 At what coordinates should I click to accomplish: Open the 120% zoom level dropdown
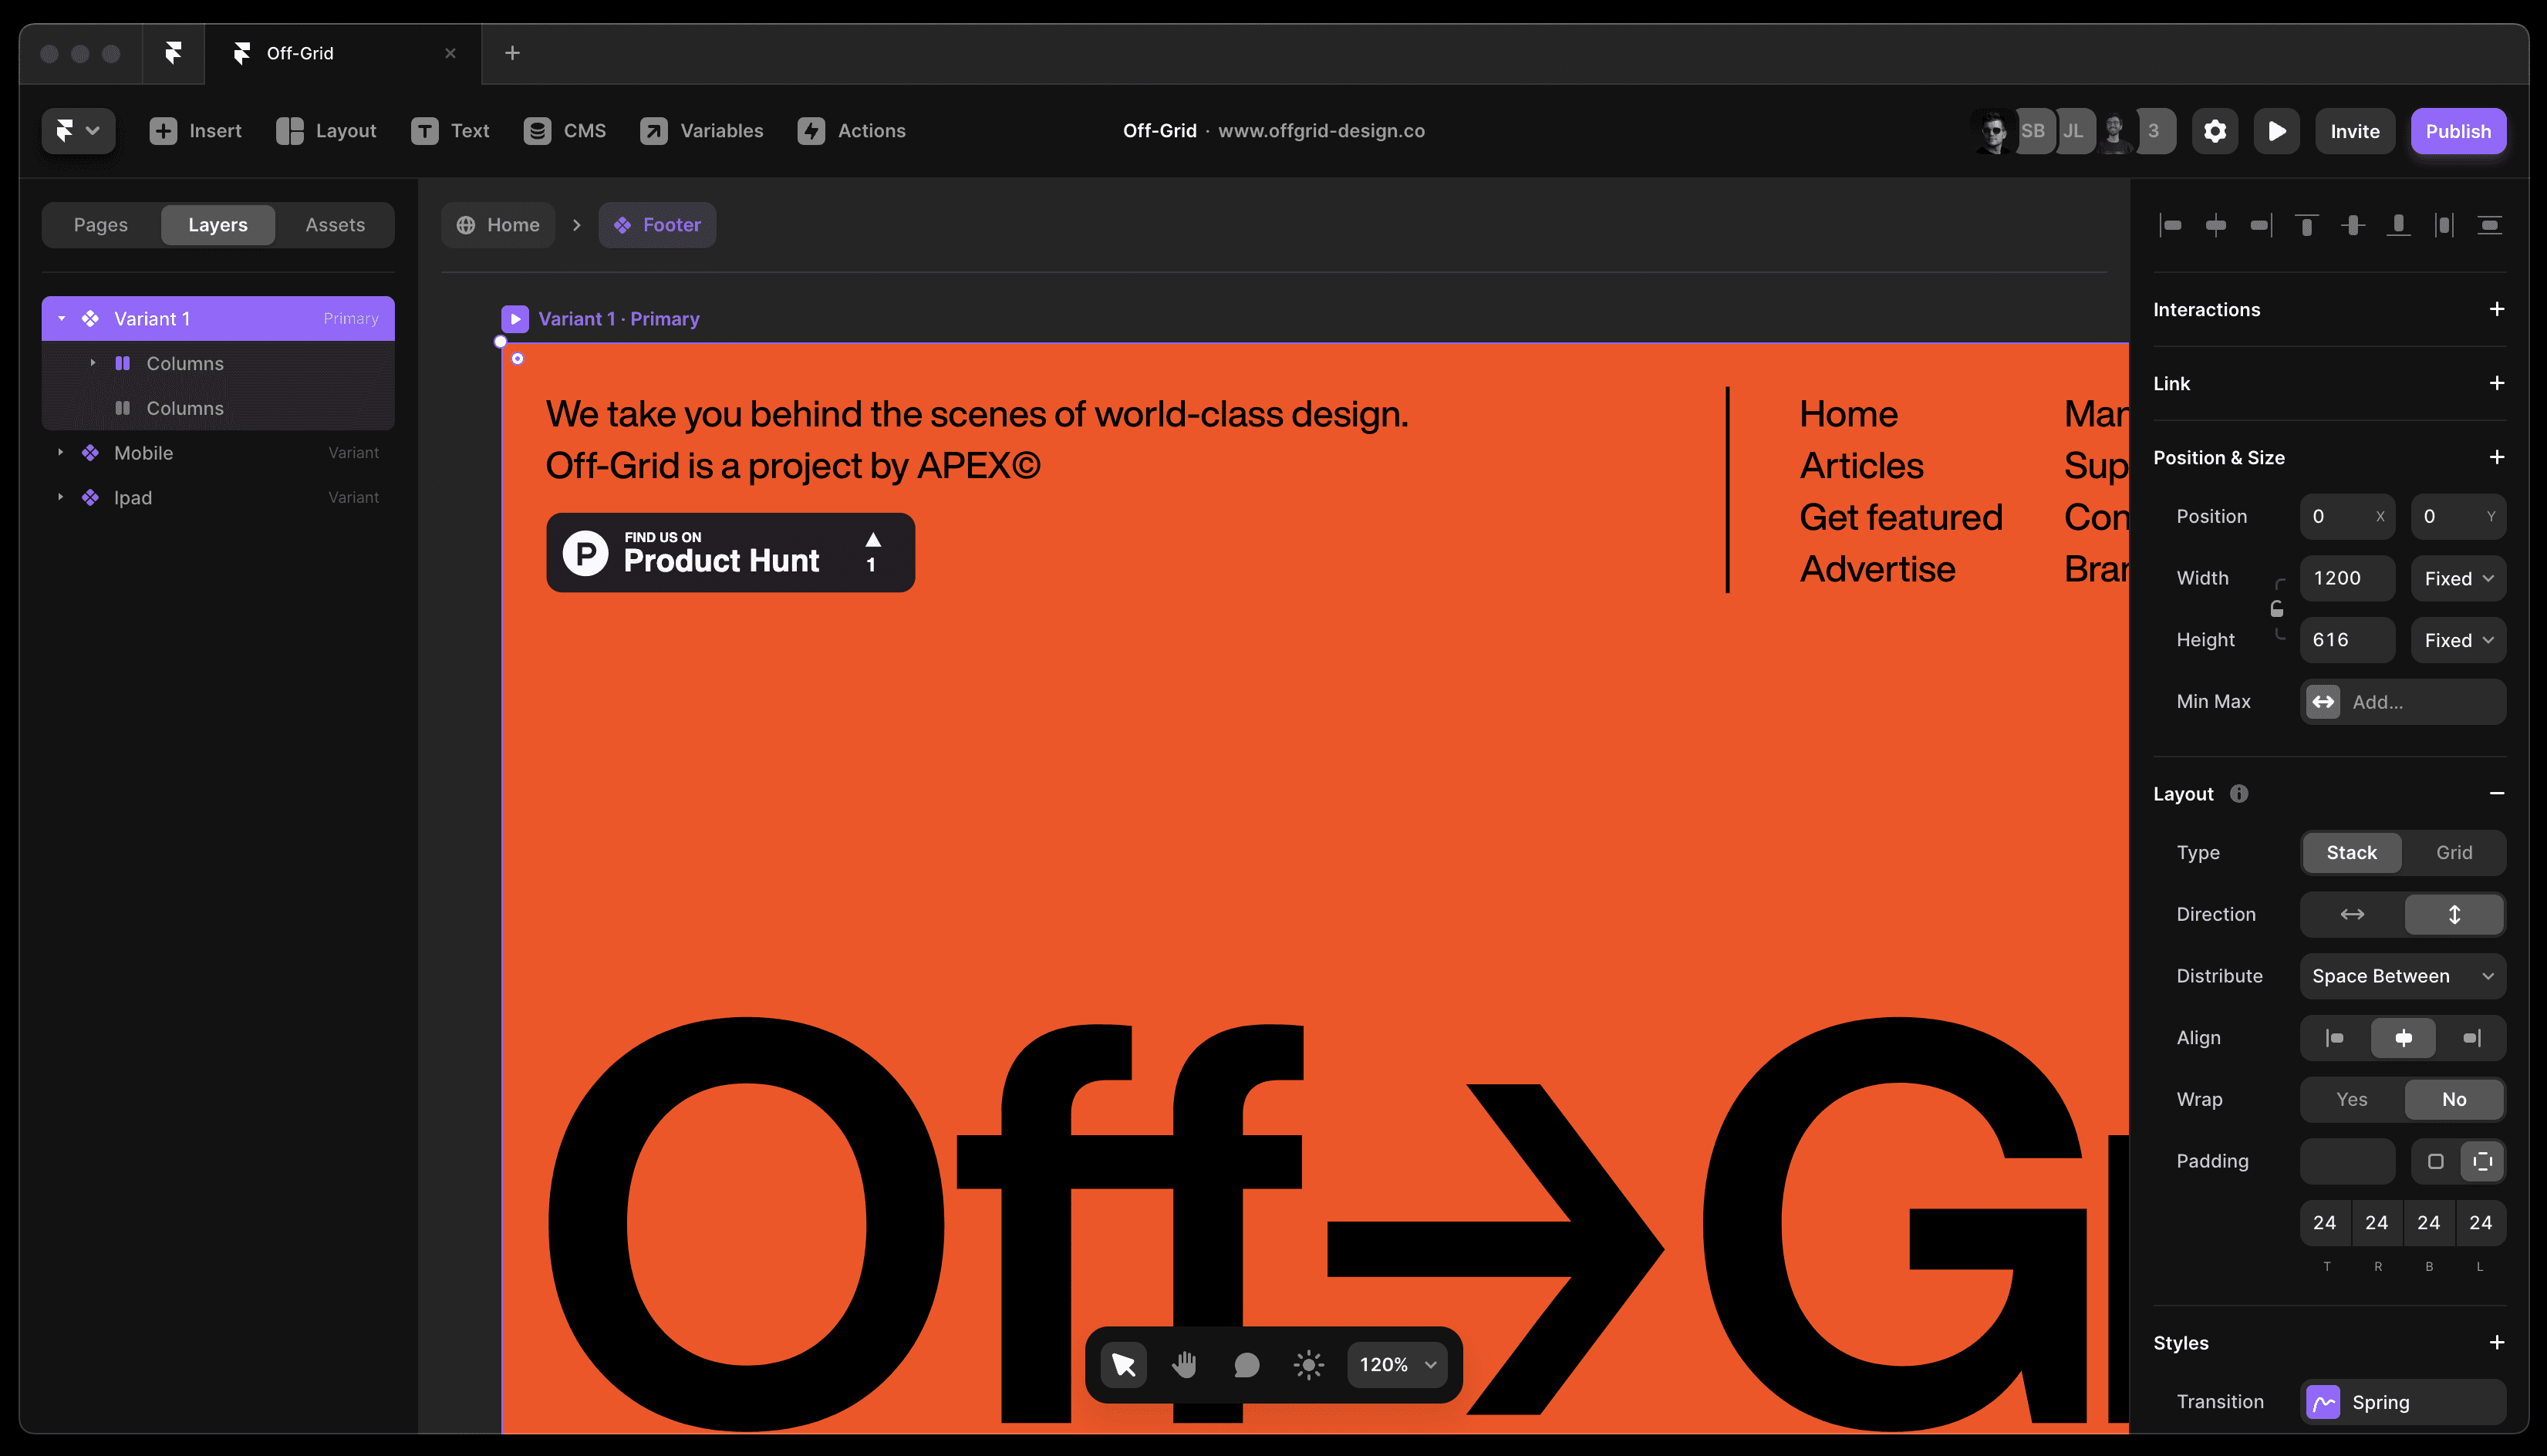click(1397, 1365)
